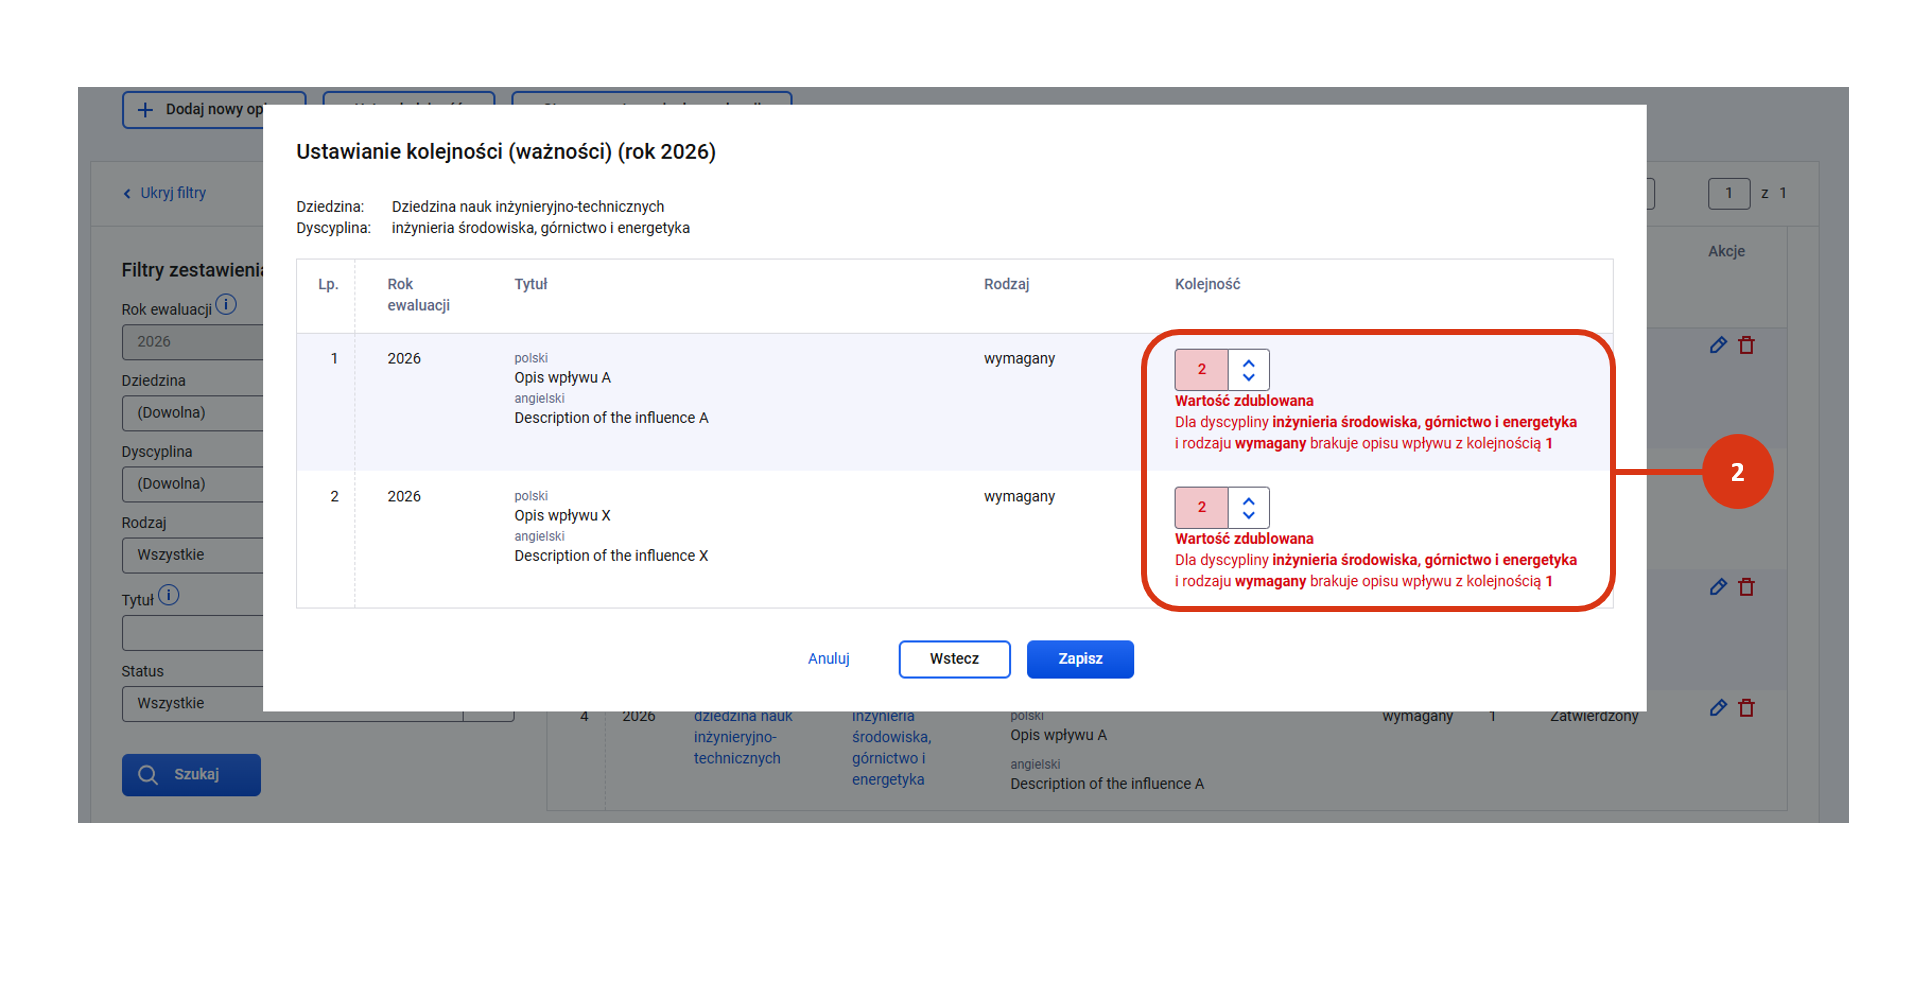
Task: Click the Kolejność input field for Opis wpływu X
Action: [x=1201, y=508]
